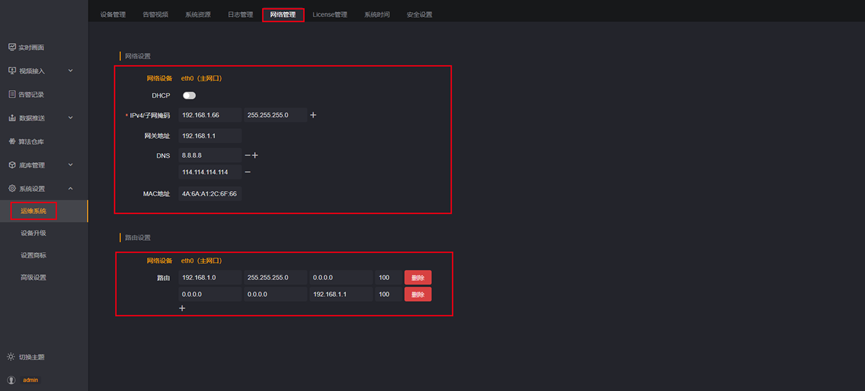This screenshot has width=865, height=391.
Task: Expand the 底库管理 submenu chevron
Action: pyautogui.click(x=70, y=164)
